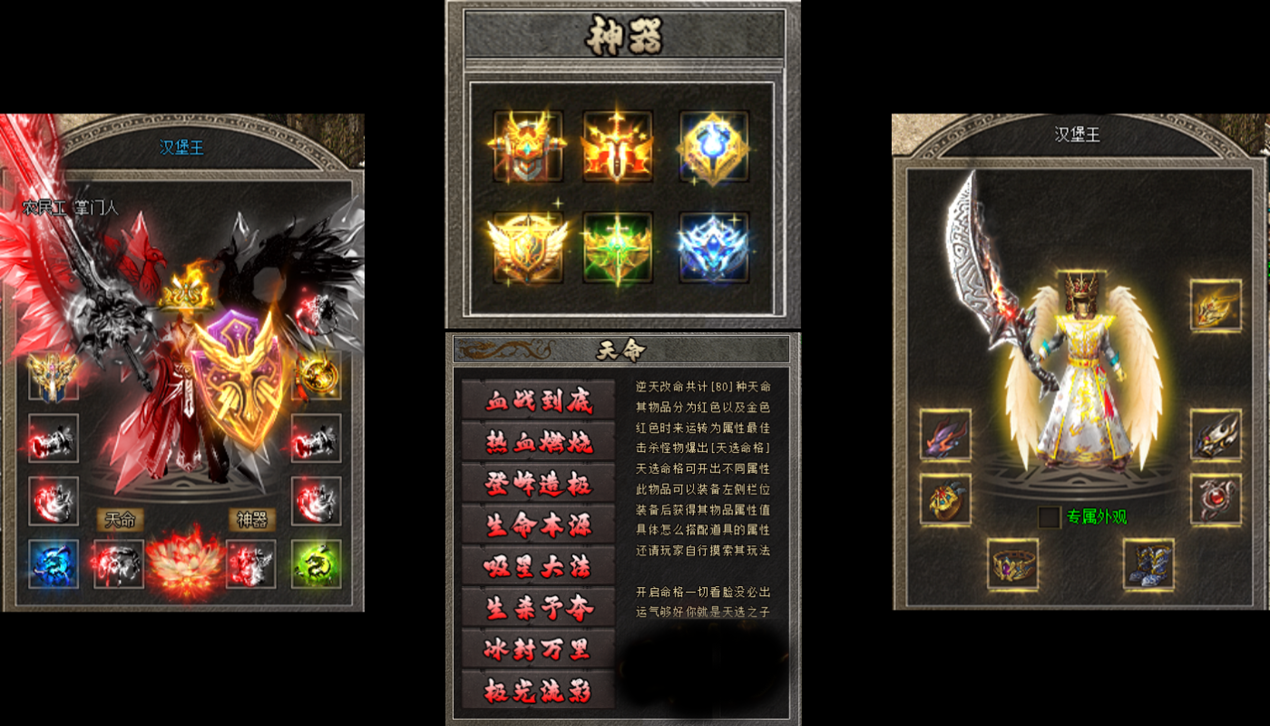Select the blue winged crystal artifact icon
The width and height of the screenshot is (1270, 726).
tap(713, 246)
